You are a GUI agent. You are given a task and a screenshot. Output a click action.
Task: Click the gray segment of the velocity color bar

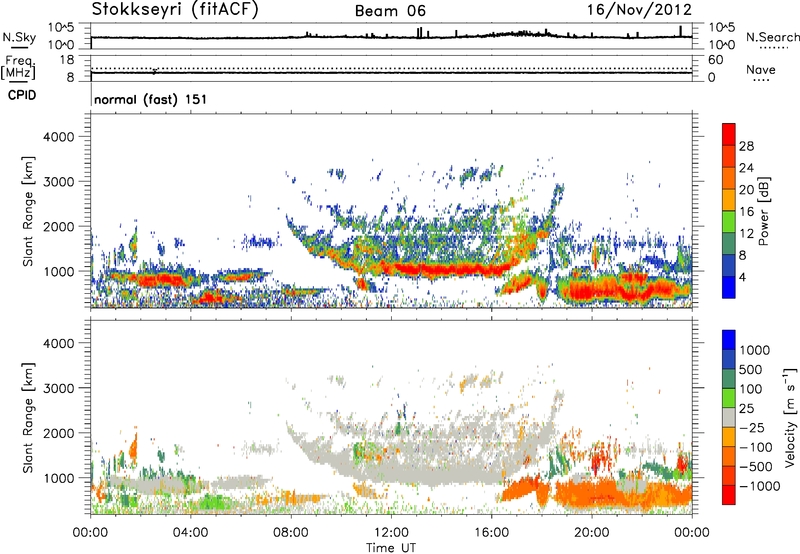pyautogui.click(x=729, y=417)
